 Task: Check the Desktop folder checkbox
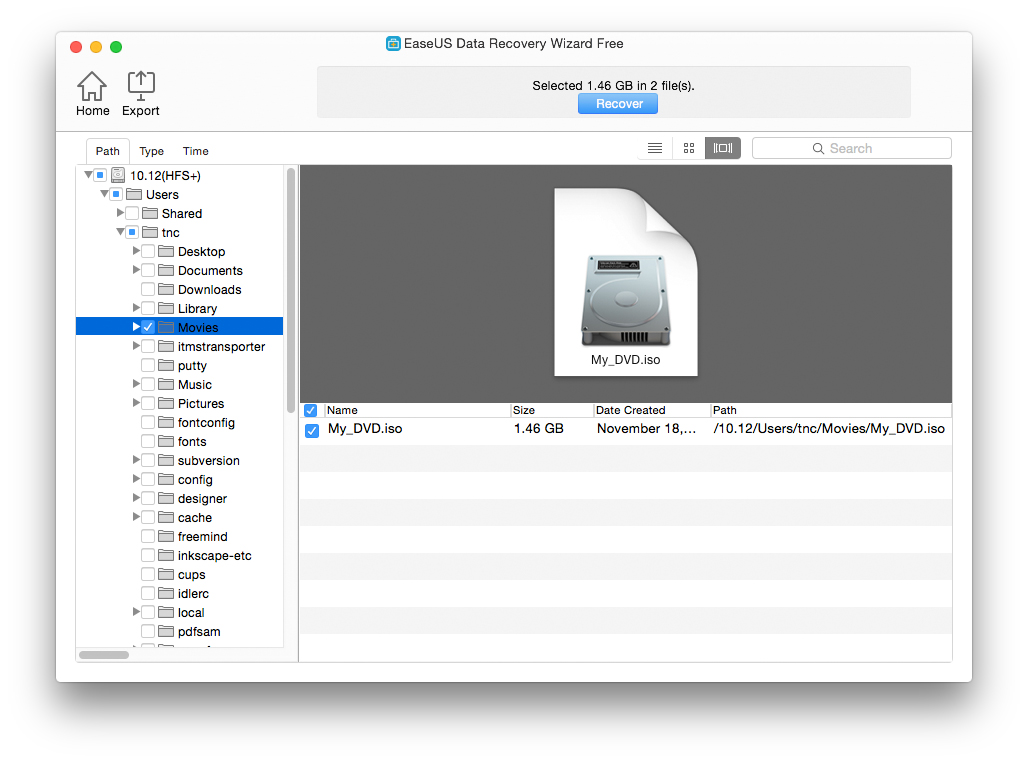pos(148,251)
